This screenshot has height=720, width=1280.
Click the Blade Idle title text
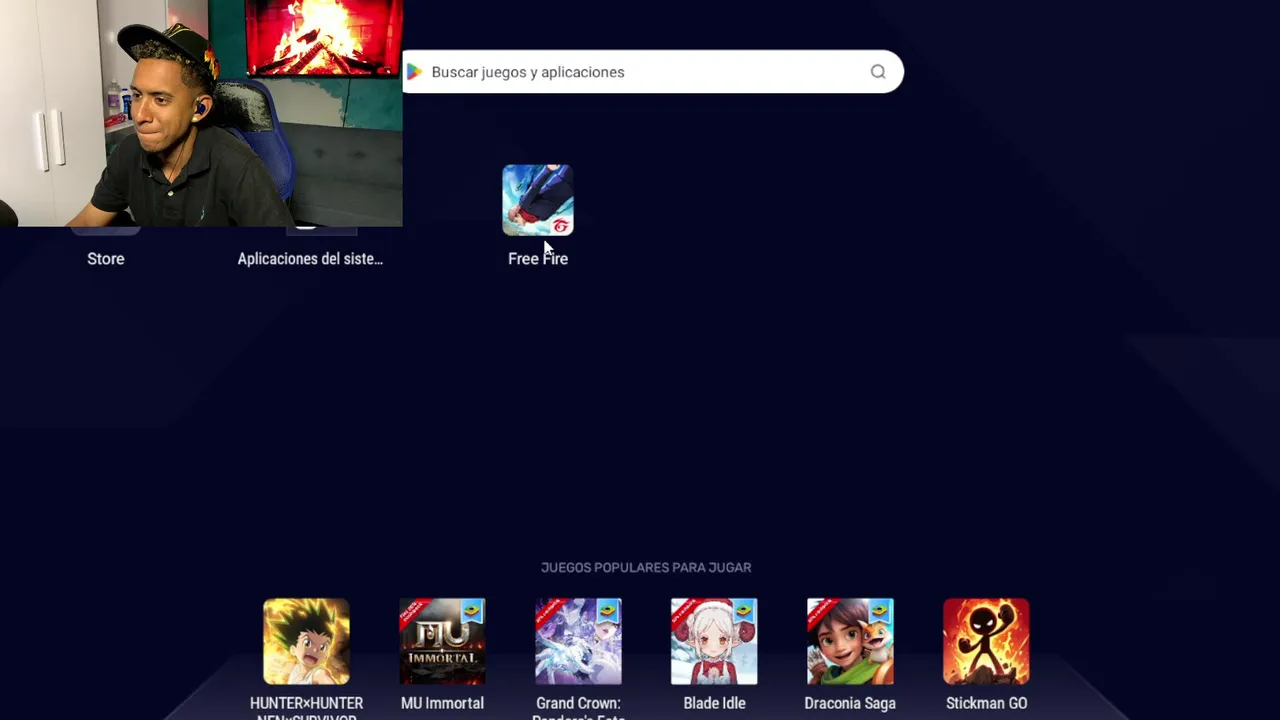click(x=714, y=703)
